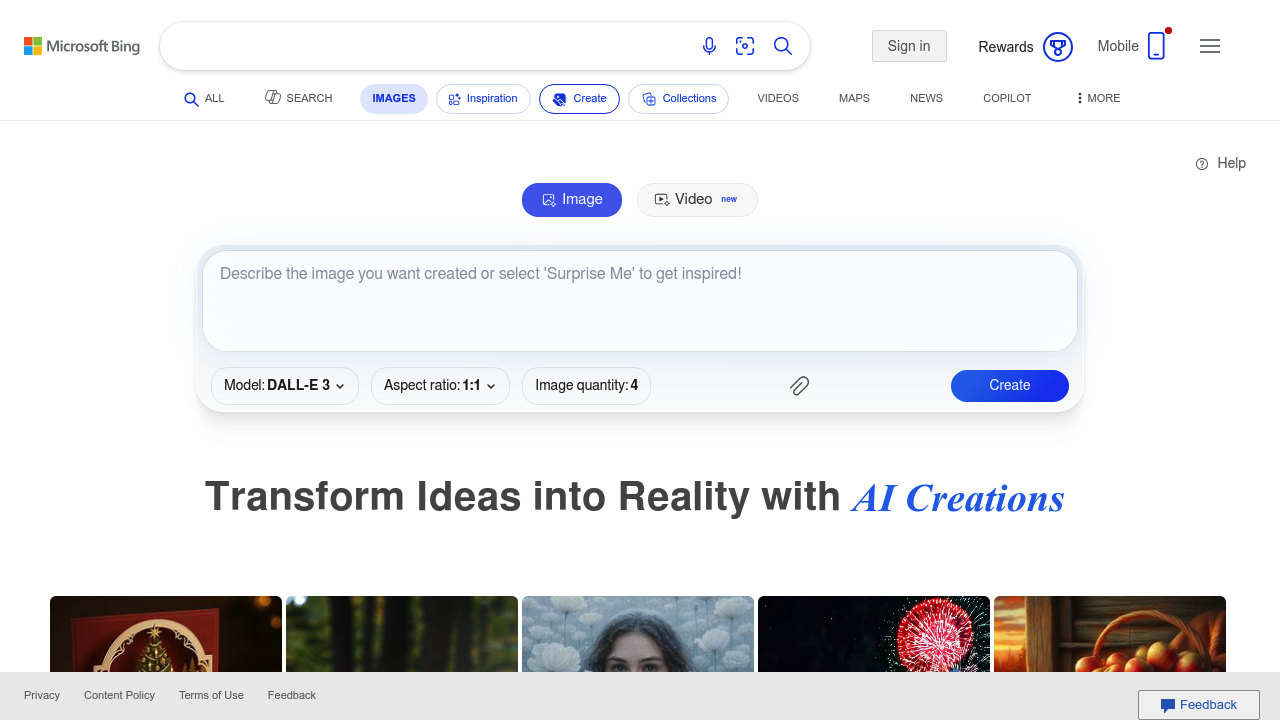Open the Aspect ratio 1:1 dropdown
This screenshot has width=1280, height=720.
point(440,386)
